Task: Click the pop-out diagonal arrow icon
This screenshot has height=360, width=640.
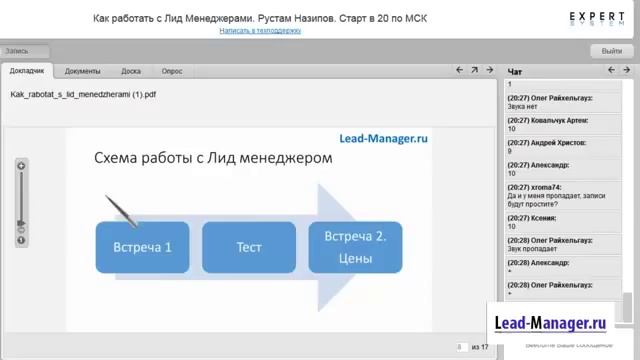Action: click(474, 70)
